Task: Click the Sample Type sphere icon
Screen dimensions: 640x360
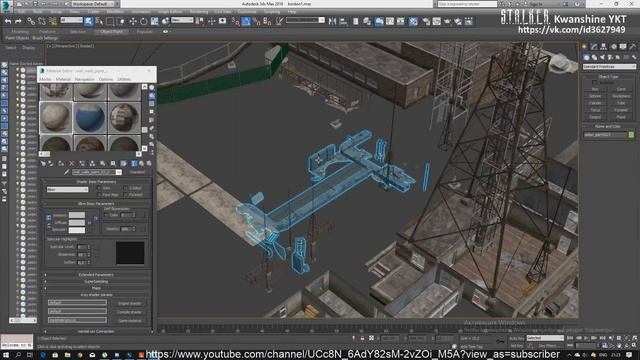Action: pyautogui.click(x=152, y=87)
